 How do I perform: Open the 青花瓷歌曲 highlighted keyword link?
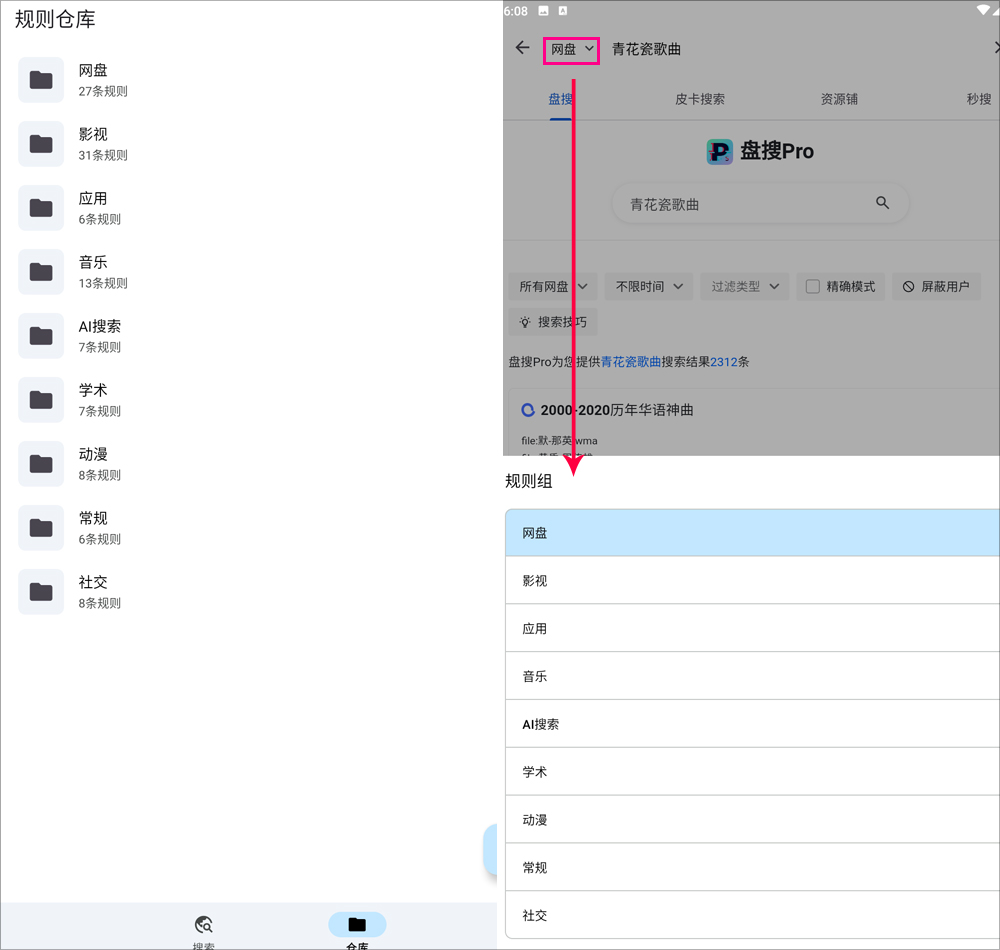point(631,362)
